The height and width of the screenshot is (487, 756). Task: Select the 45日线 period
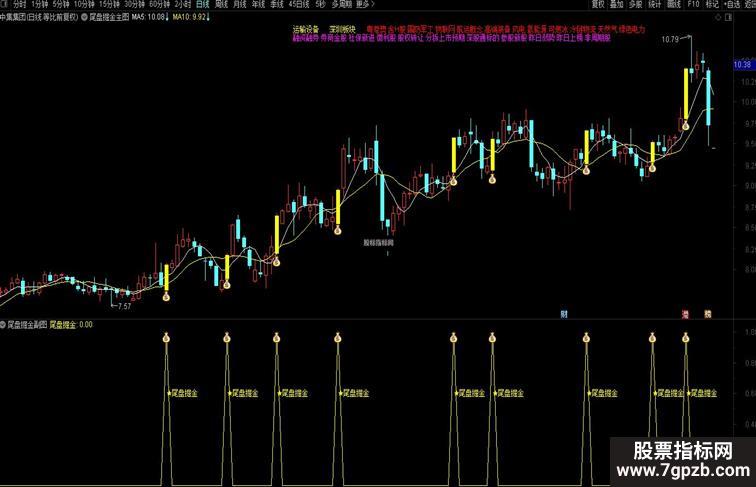(298, 4)
